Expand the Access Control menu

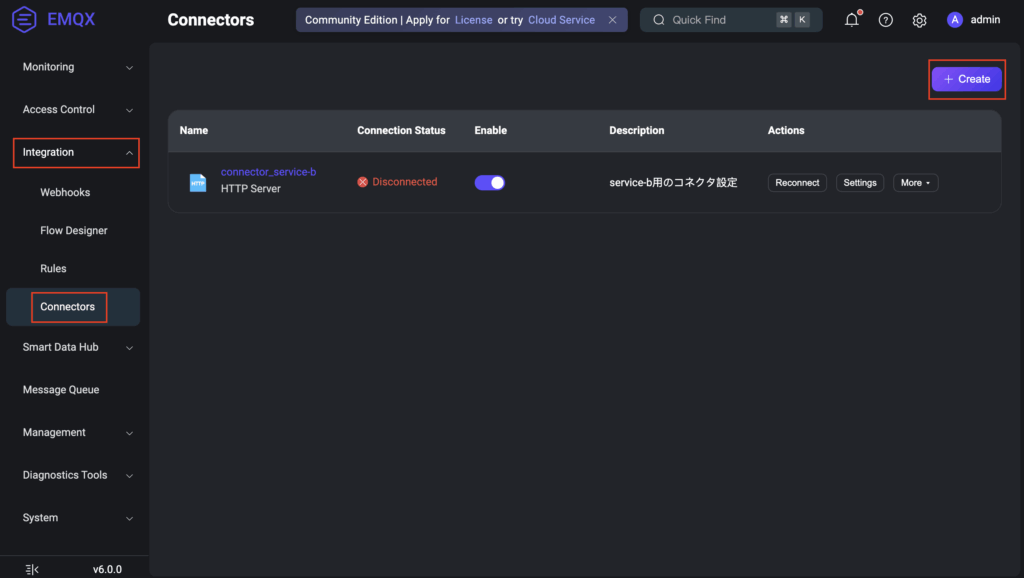point(75,110)
